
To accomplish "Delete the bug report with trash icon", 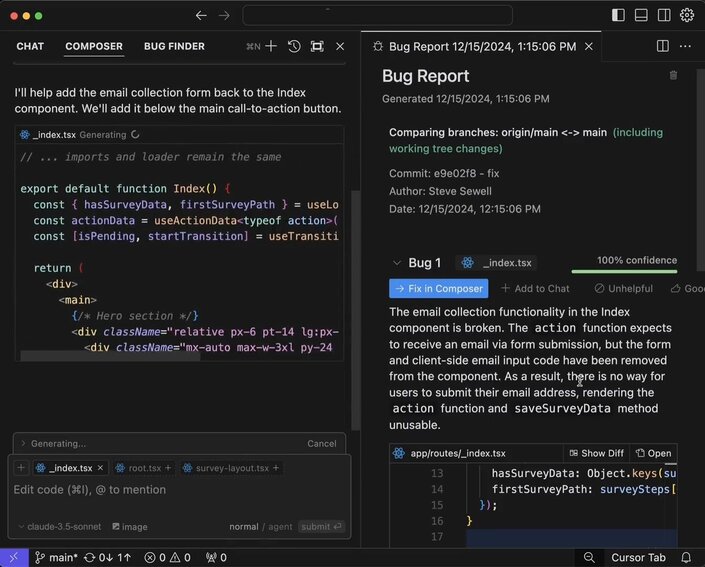I will coord(673,75).
